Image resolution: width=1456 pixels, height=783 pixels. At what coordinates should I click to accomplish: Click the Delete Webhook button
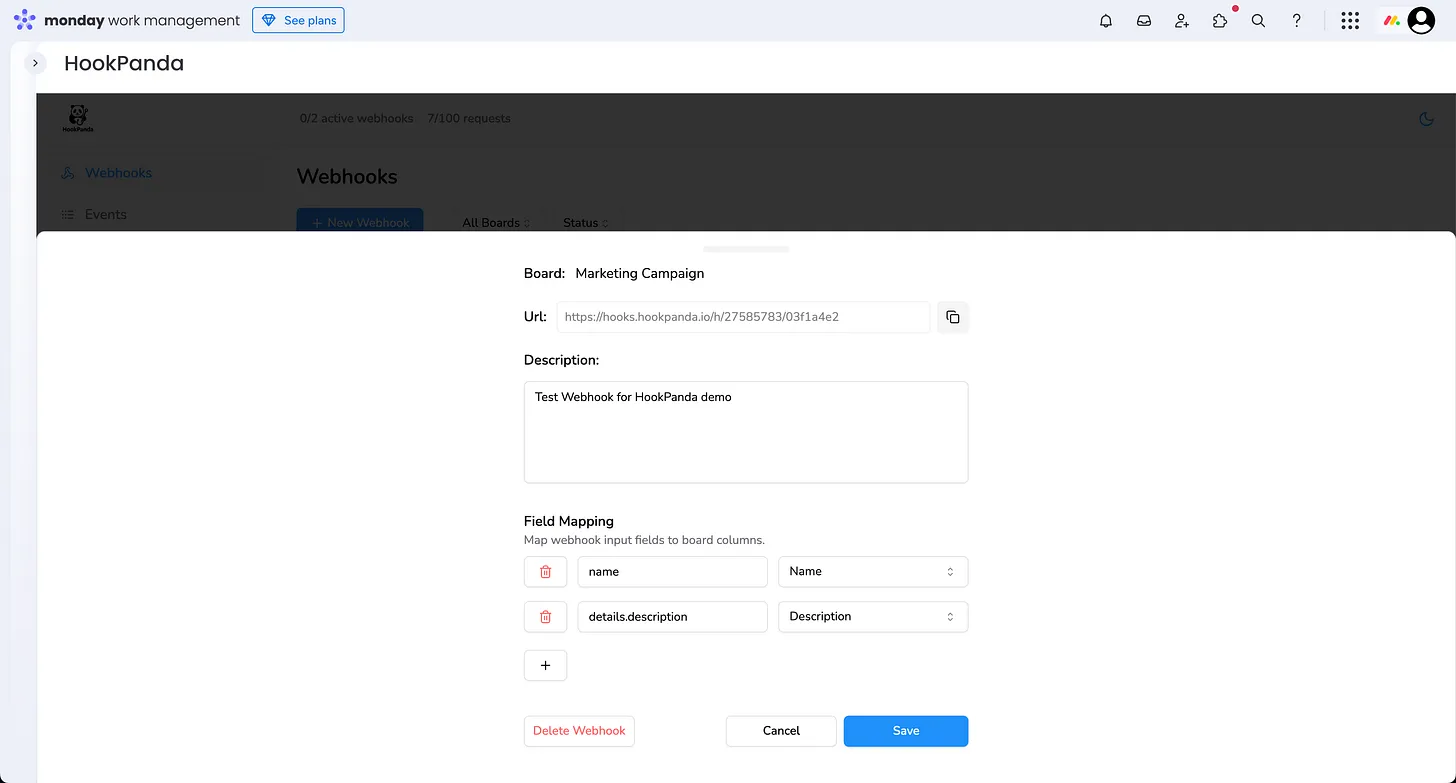coord(579,731)
